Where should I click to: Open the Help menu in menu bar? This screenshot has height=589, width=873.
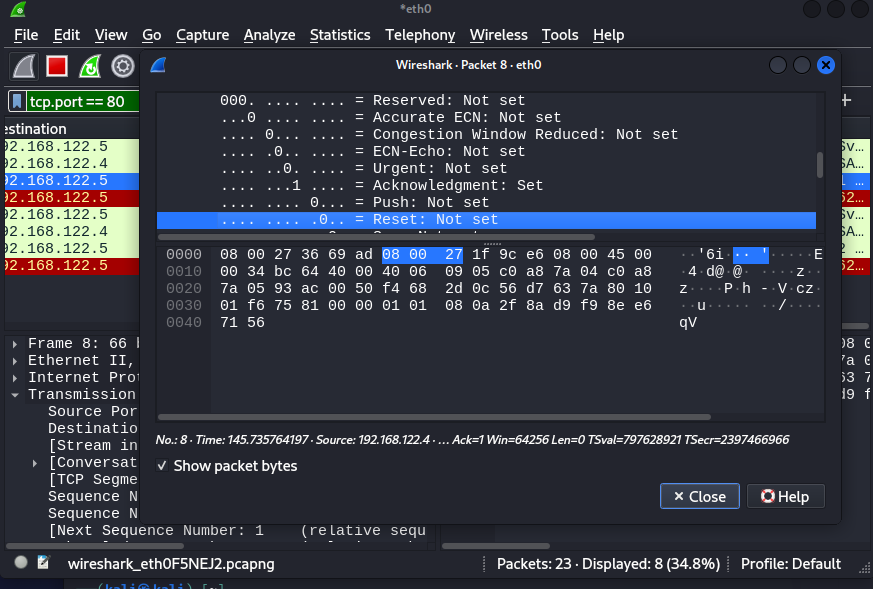pos(609,35)
